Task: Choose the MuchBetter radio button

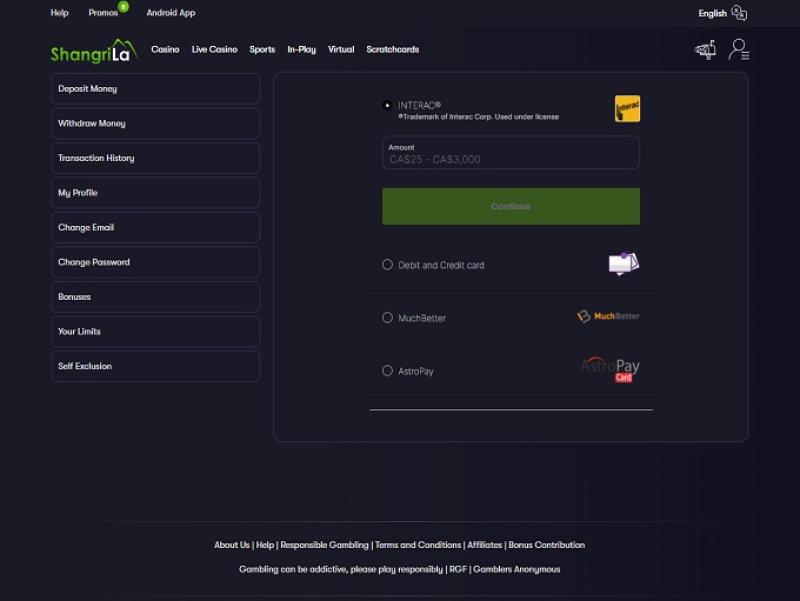Action: [x=387, y=318]
